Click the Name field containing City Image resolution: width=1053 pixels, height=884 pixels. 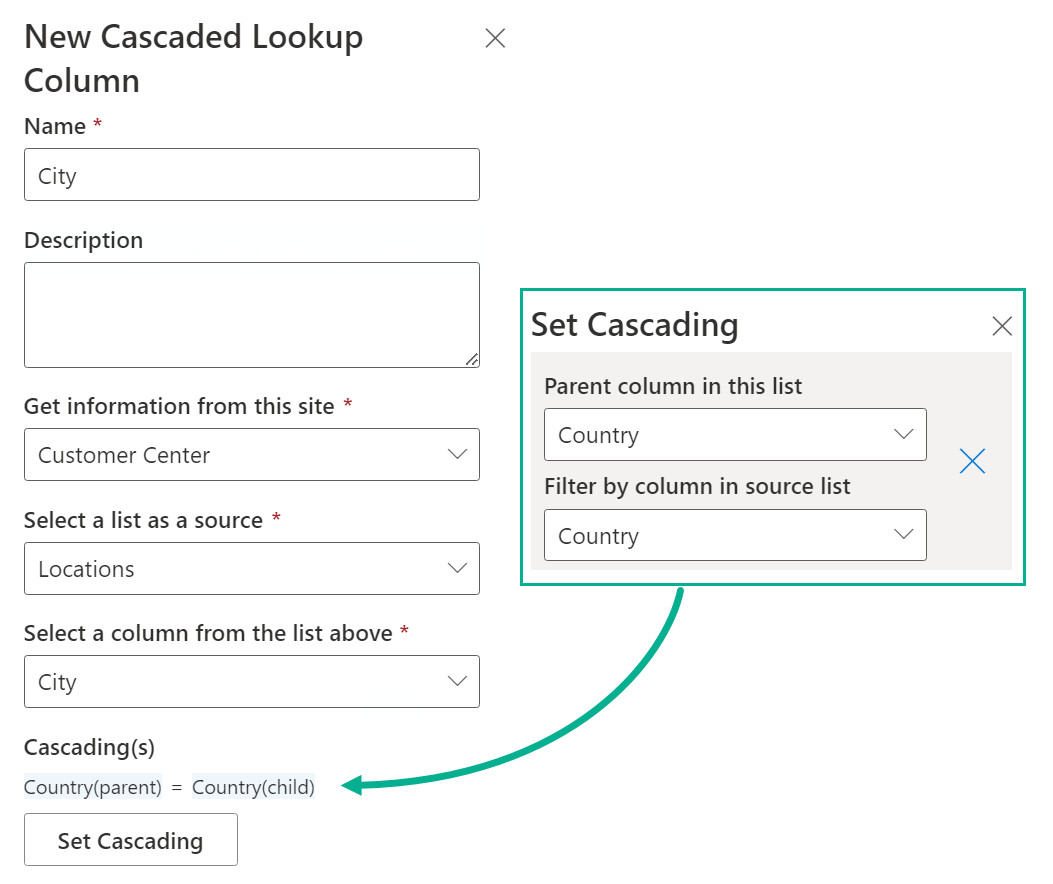coord(250,174)
